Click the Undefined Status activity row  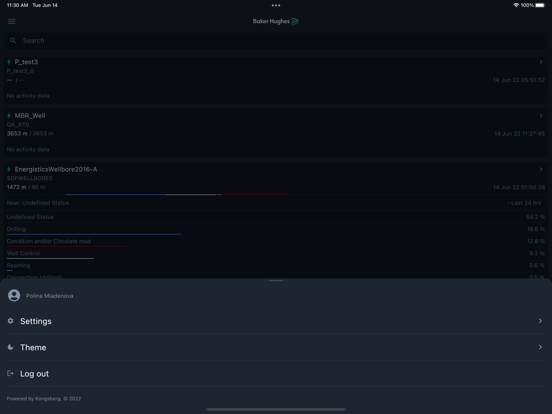(x=276, y=217)
